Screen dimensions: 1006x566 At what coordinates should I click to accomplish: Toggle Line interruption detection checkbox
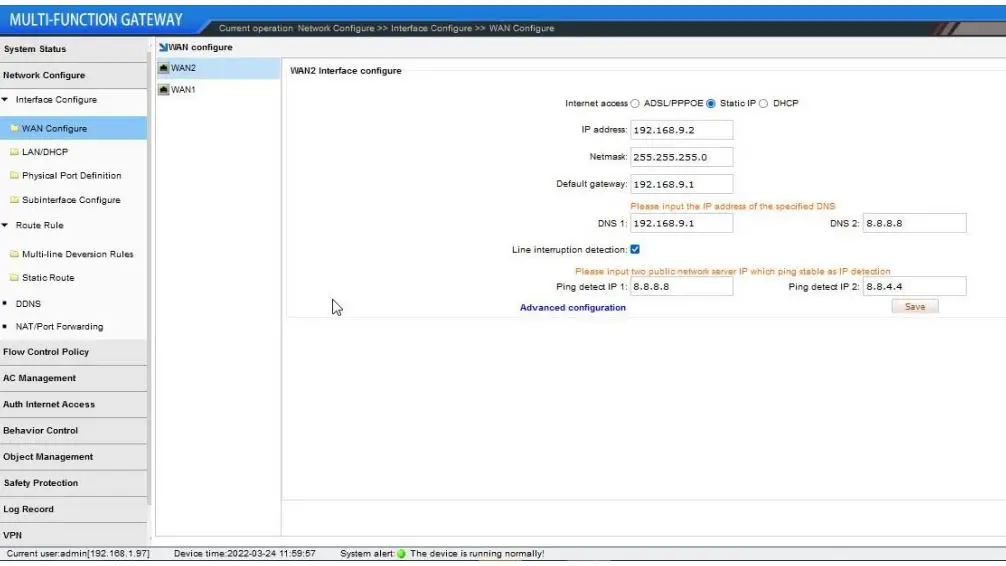pyautogui.click(x=635, y=250)
